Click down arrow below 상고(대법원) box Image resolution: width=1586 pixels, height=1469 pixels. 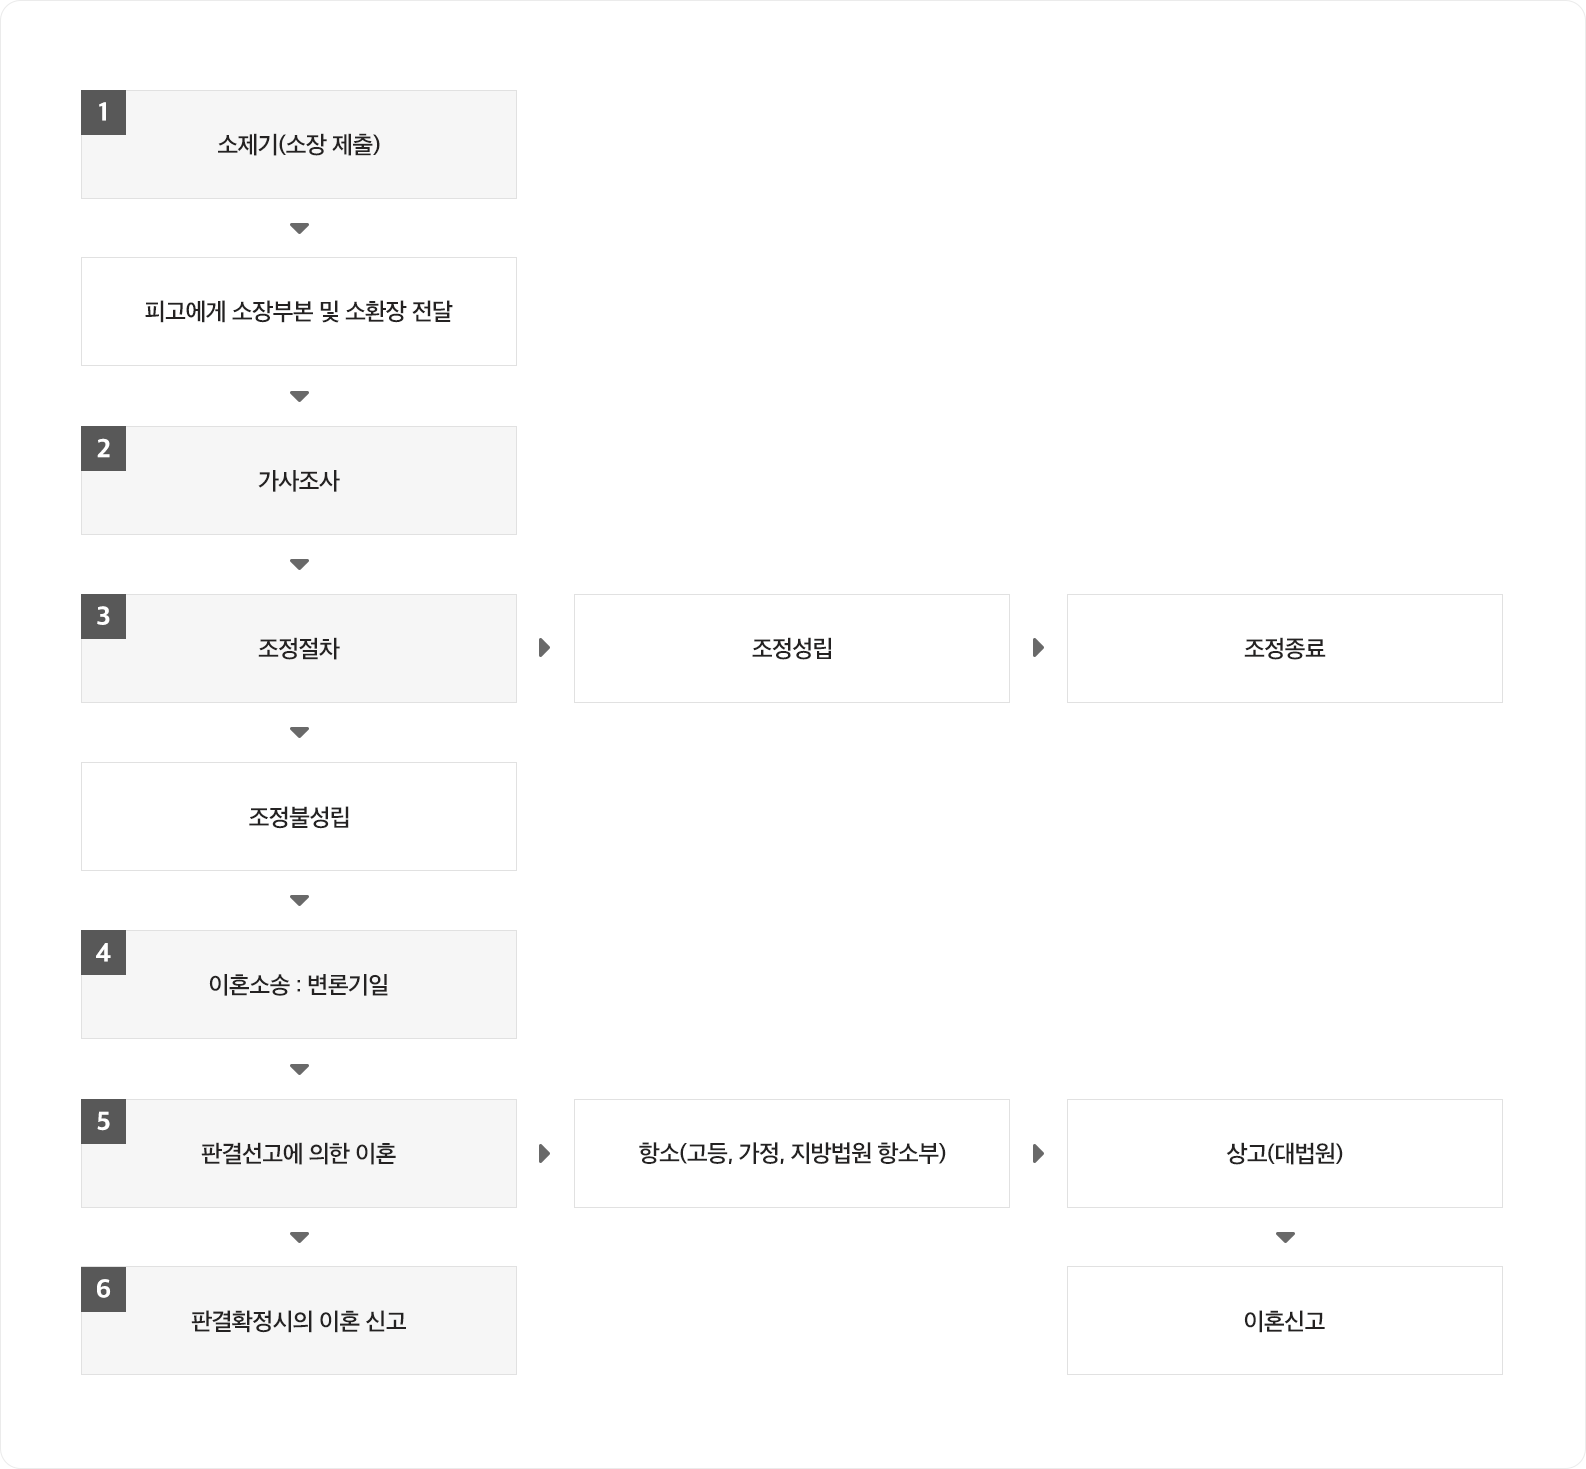coord(1285,1237)
